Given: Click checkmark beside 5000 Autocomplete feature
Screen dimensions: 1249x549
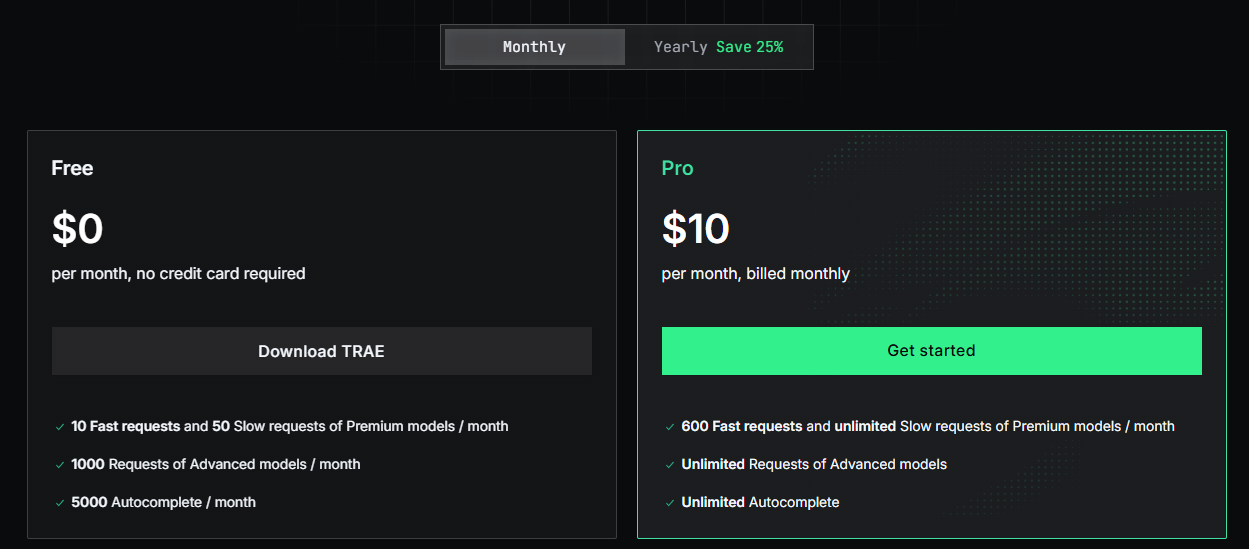Looking at the screenshot, I should pos(60,503).
